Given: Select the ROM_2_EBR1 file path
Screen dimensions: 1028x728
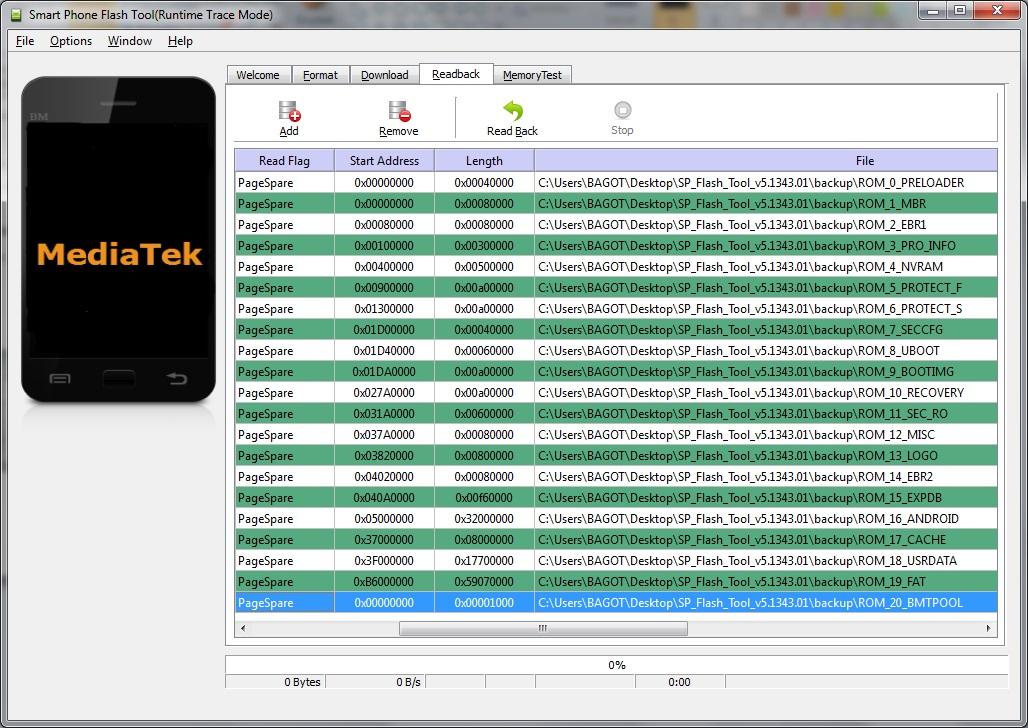Looking at the screenshot, I should (x=732, y=224).
